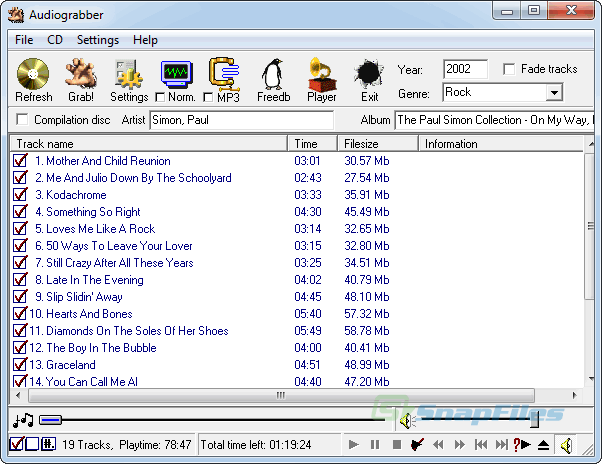Click the Year input field
This screenshot has height=464, width=602.
coord(465,69)
